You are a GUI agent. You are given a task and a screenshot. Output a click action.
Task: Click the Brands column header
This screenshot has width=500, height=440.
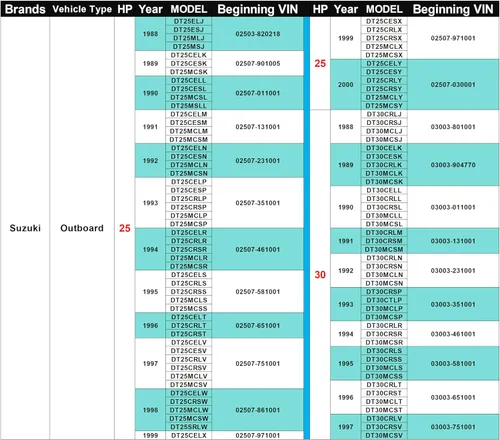[x=25, y=9]
